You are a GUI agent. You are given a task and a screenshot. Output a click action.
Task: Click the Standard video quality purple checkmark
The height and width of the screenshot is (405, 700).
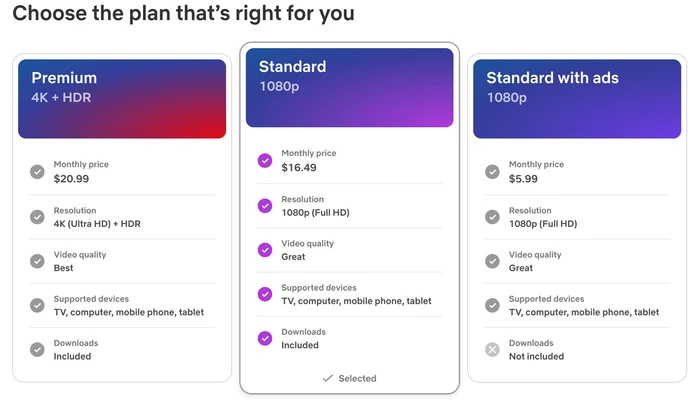pyautogui.click(x=265, y=250)
